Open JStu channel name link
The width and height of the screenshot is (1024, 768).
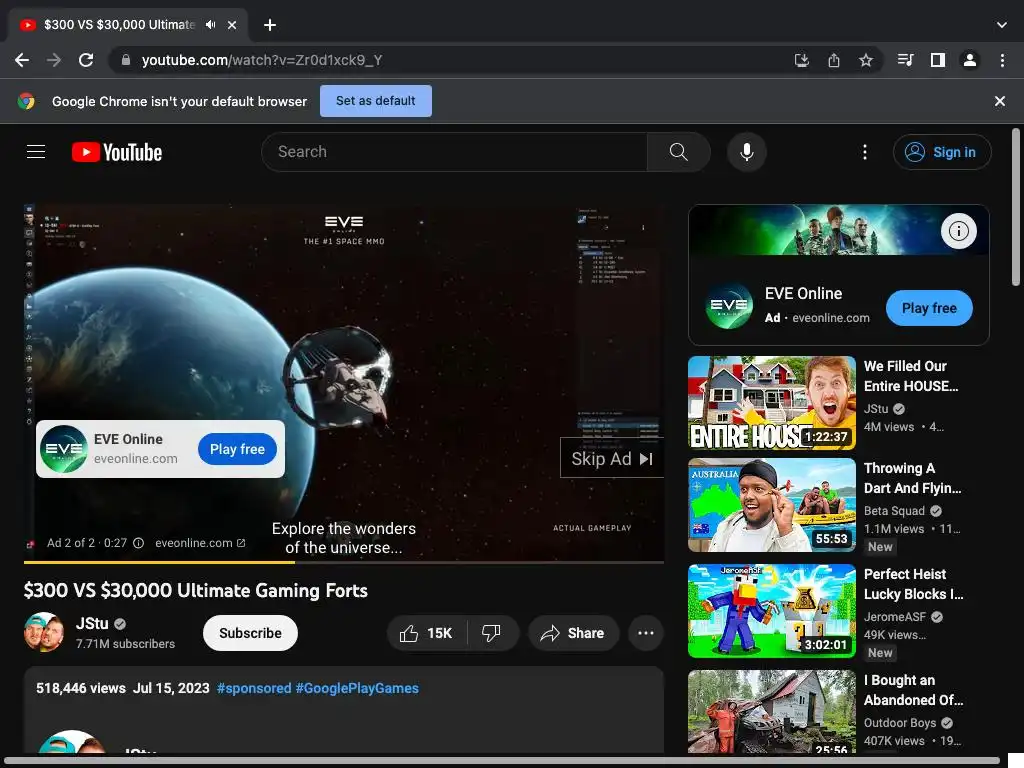(x=92, y=624)
